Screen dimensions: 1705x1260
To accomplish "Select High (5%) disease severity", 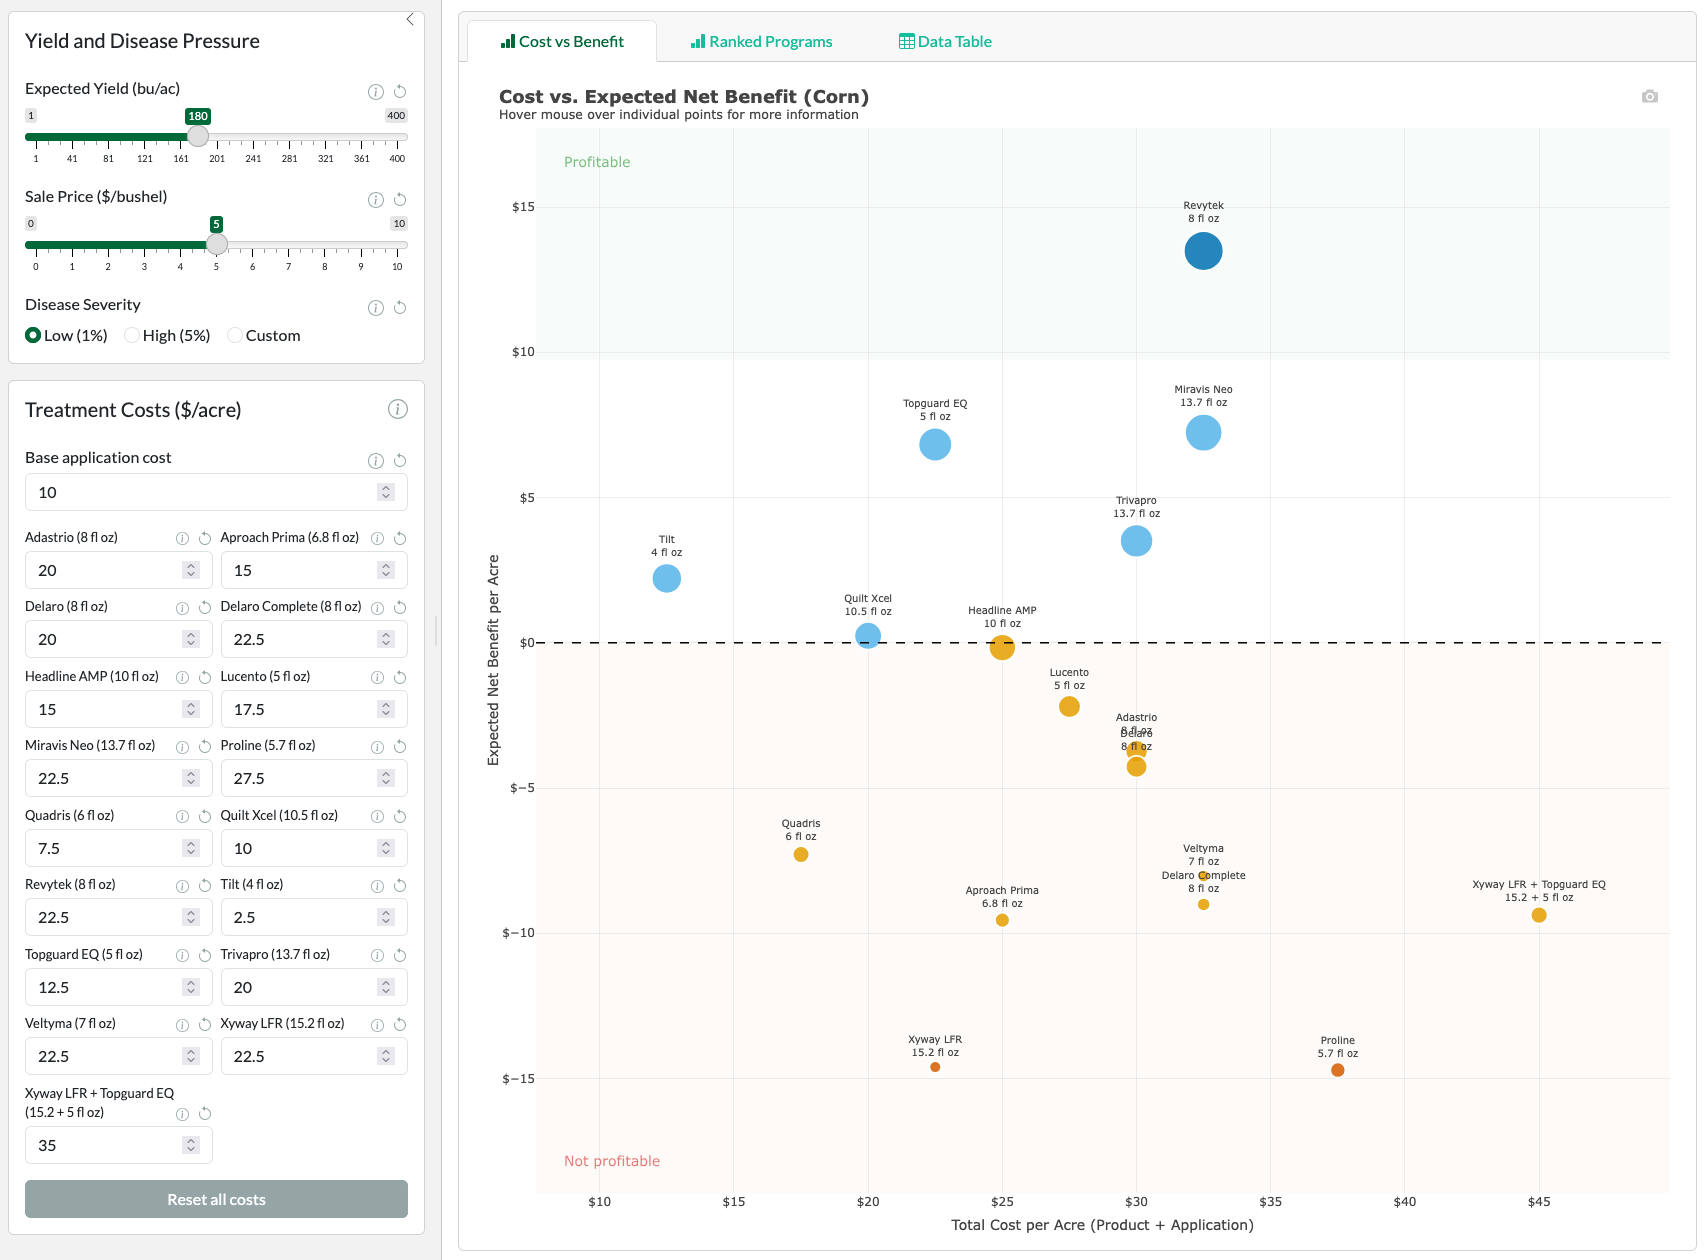I will (x=132, y=336).
